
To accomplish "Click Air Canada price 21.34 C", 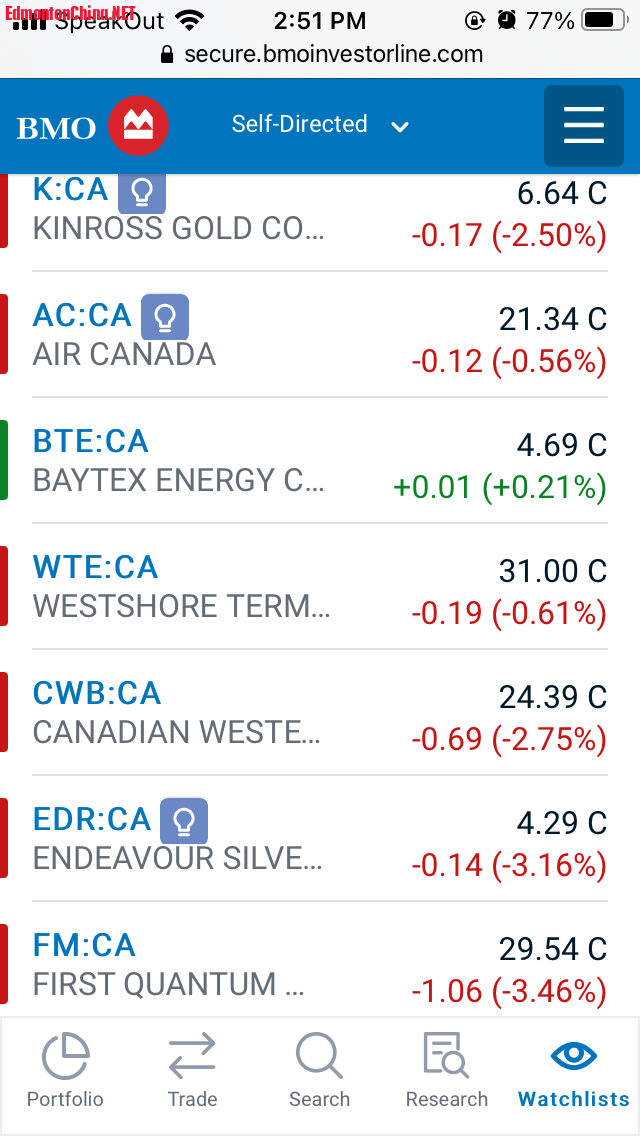I will pos(552,319).
